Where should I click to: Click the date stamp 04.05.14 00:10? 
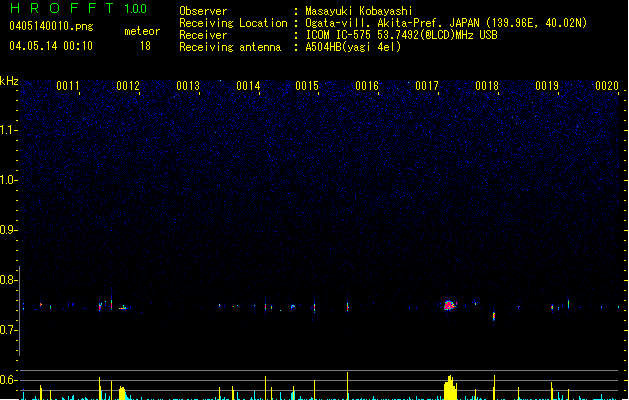point(51,46)
